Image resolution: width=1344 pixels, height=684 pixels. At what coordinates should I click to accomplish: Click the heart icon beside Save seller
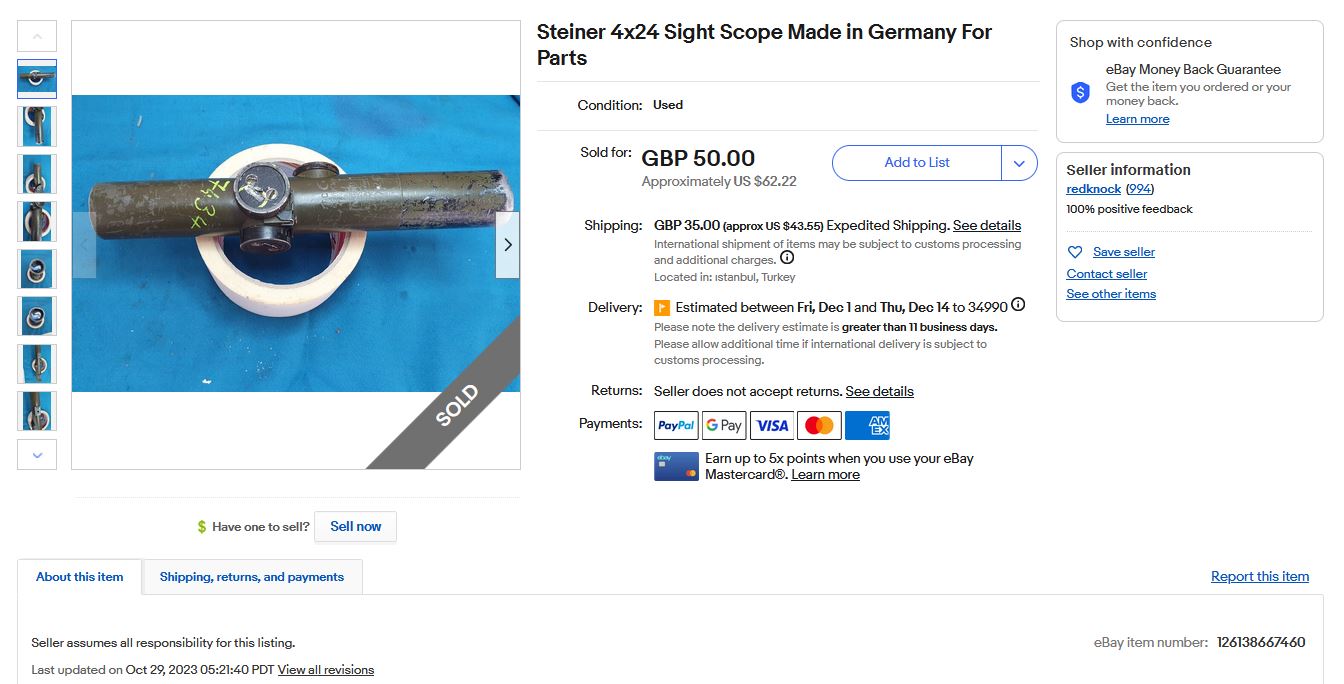tap(1075, 252)
